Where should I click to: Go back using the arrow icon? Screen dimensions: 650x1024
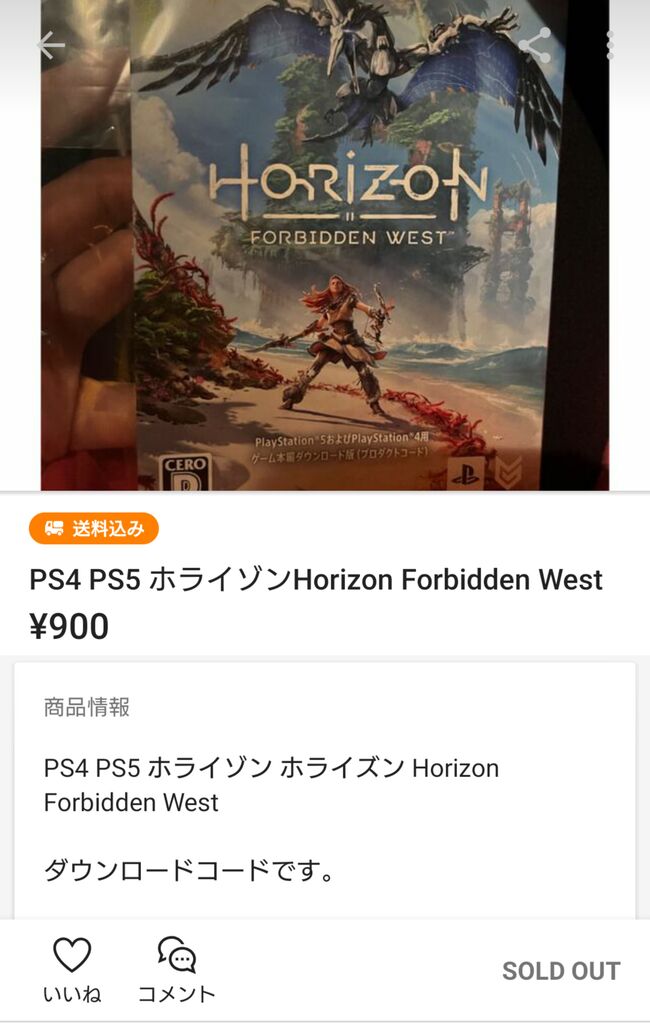pyautogui.click(x=51, y=46)
